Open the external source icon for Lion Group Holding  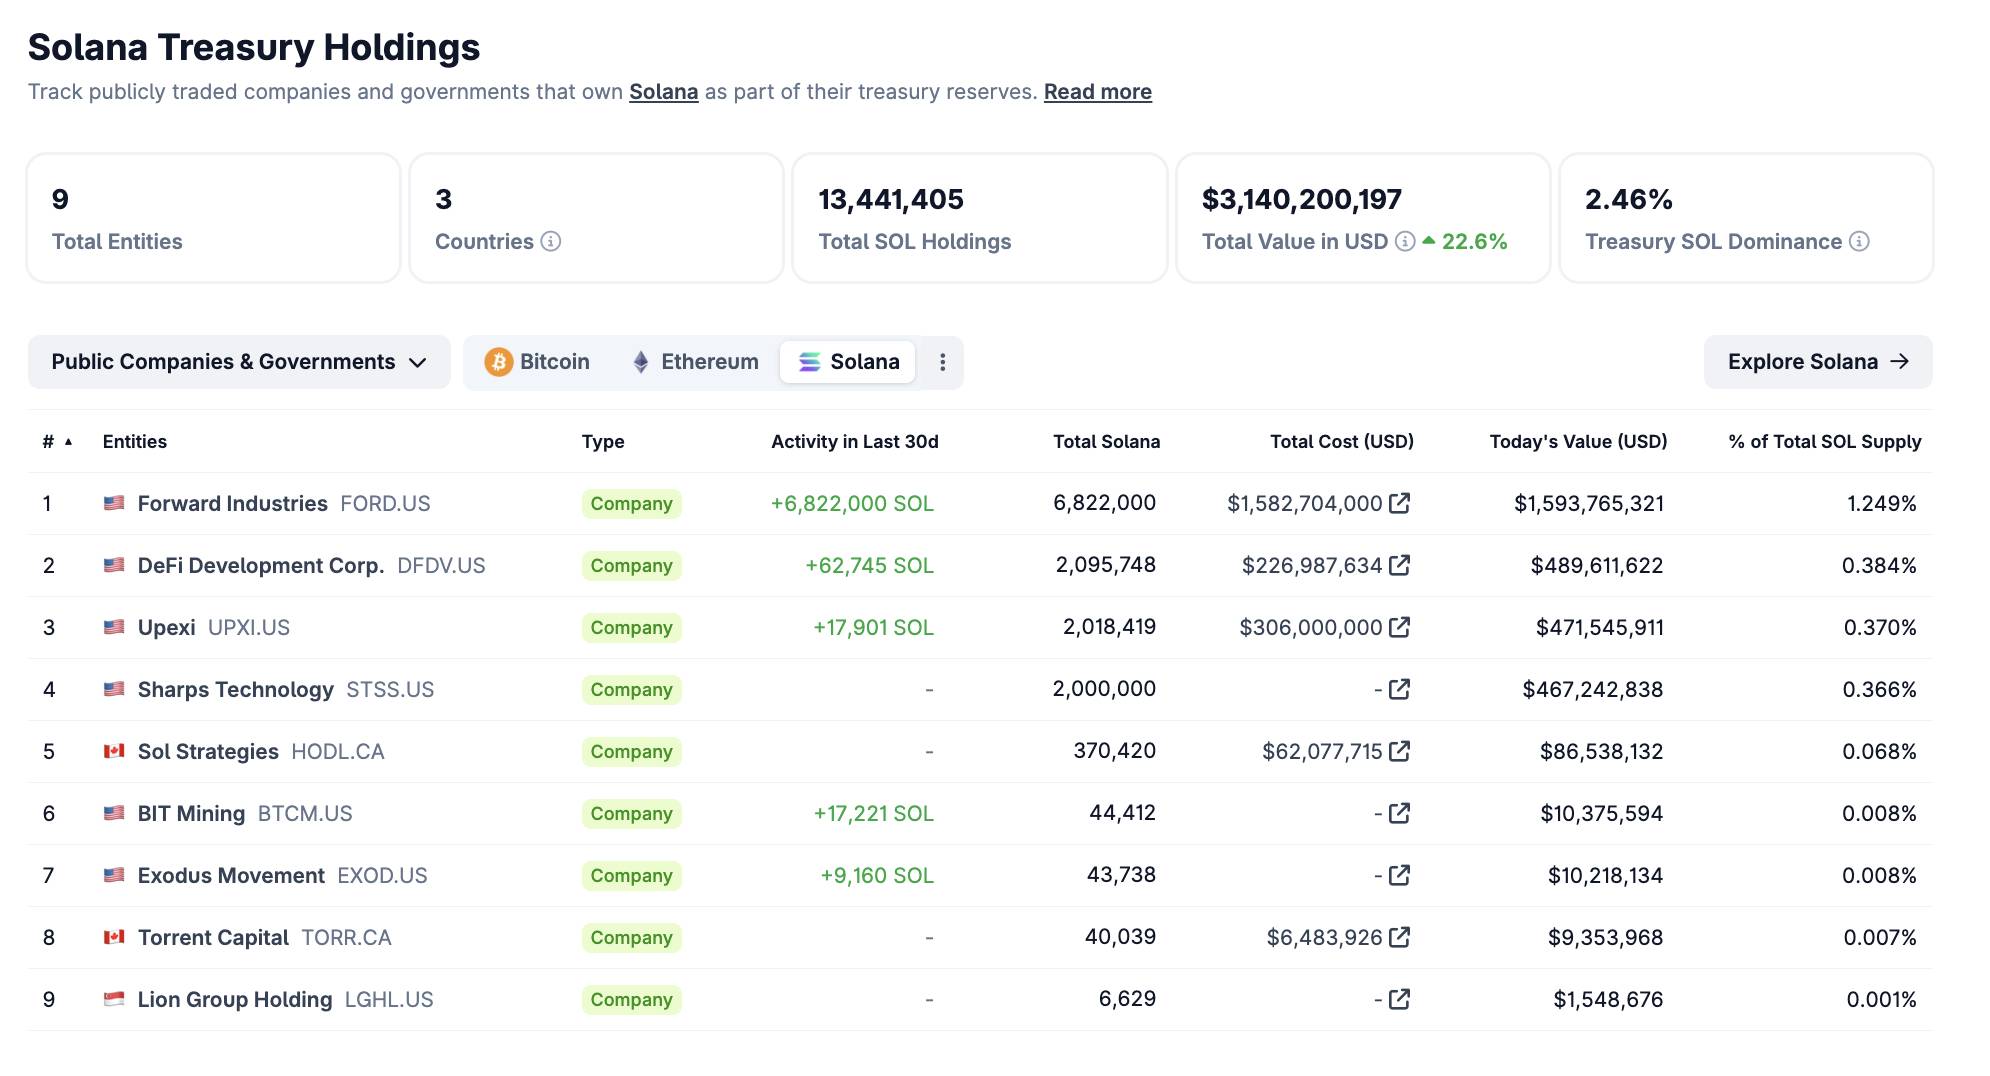click(x=1400, y=999)
